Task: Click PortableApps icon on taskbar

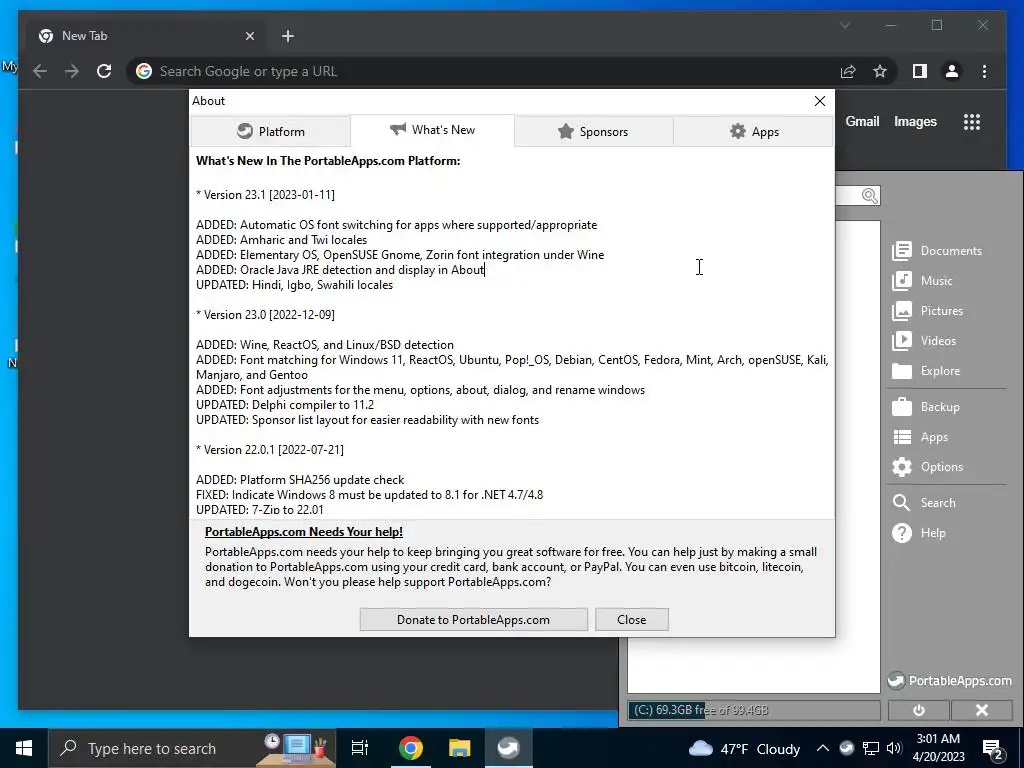Action: pos(508,748)
